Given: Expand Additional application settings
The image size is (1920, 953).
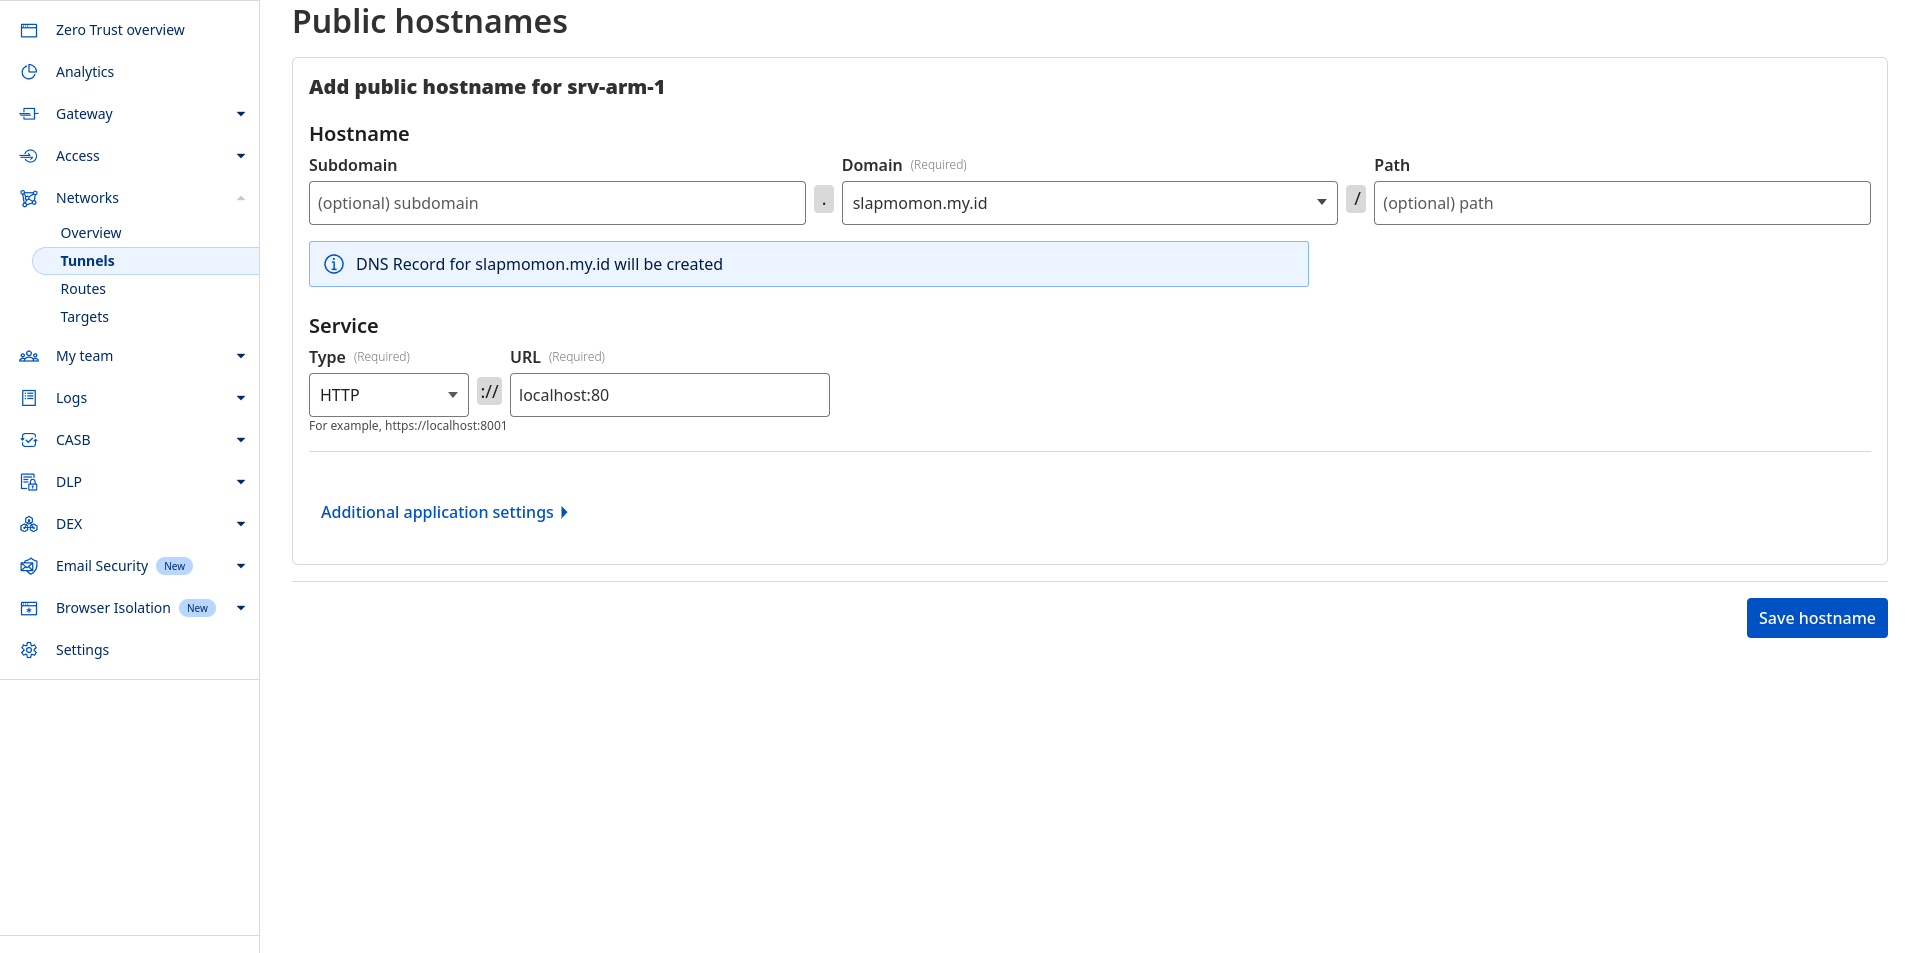Looking at the screenshot, I should click(445, 511).
